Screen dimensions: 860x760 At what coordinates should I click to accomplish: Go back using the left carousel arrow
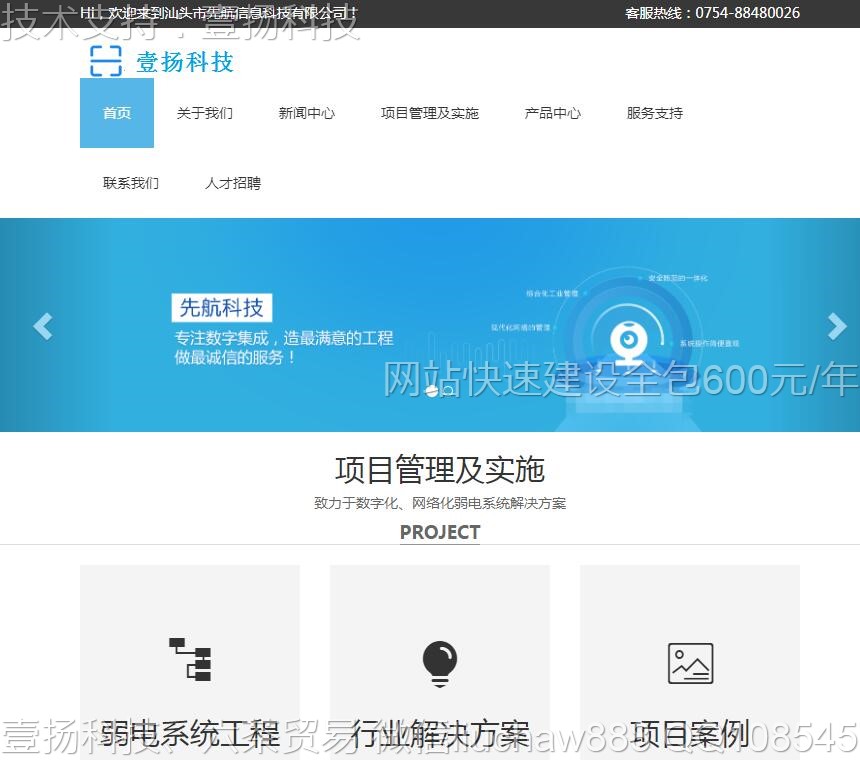click(41, 326)
